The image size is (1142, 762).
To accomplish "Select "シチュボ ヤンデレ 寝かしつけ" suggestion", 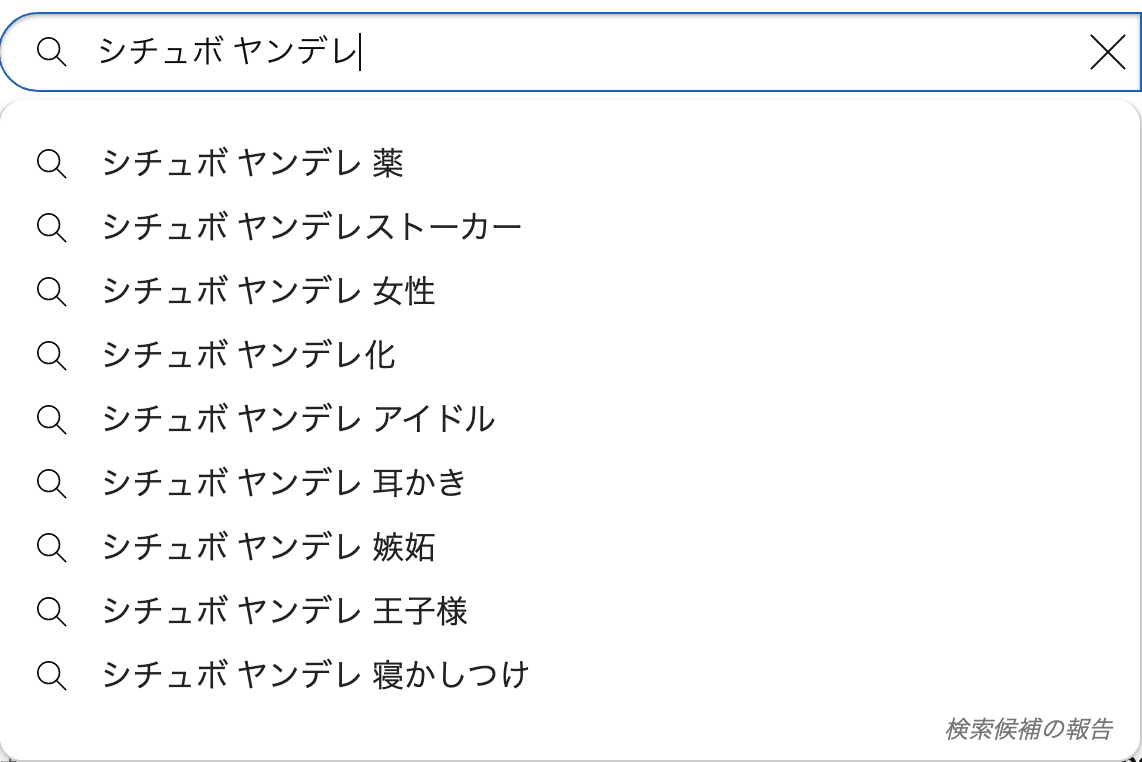I will [x=315, y=675].
